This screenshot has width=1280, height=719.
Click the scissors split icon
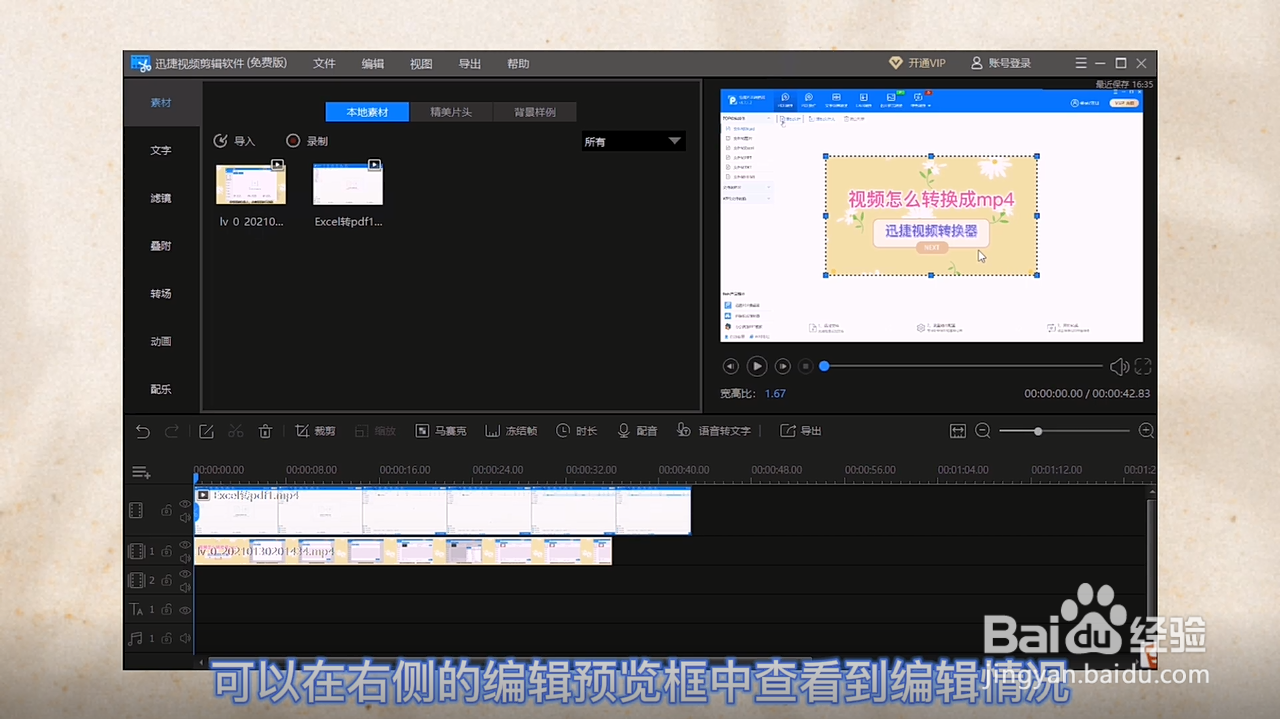pos(236,431)
